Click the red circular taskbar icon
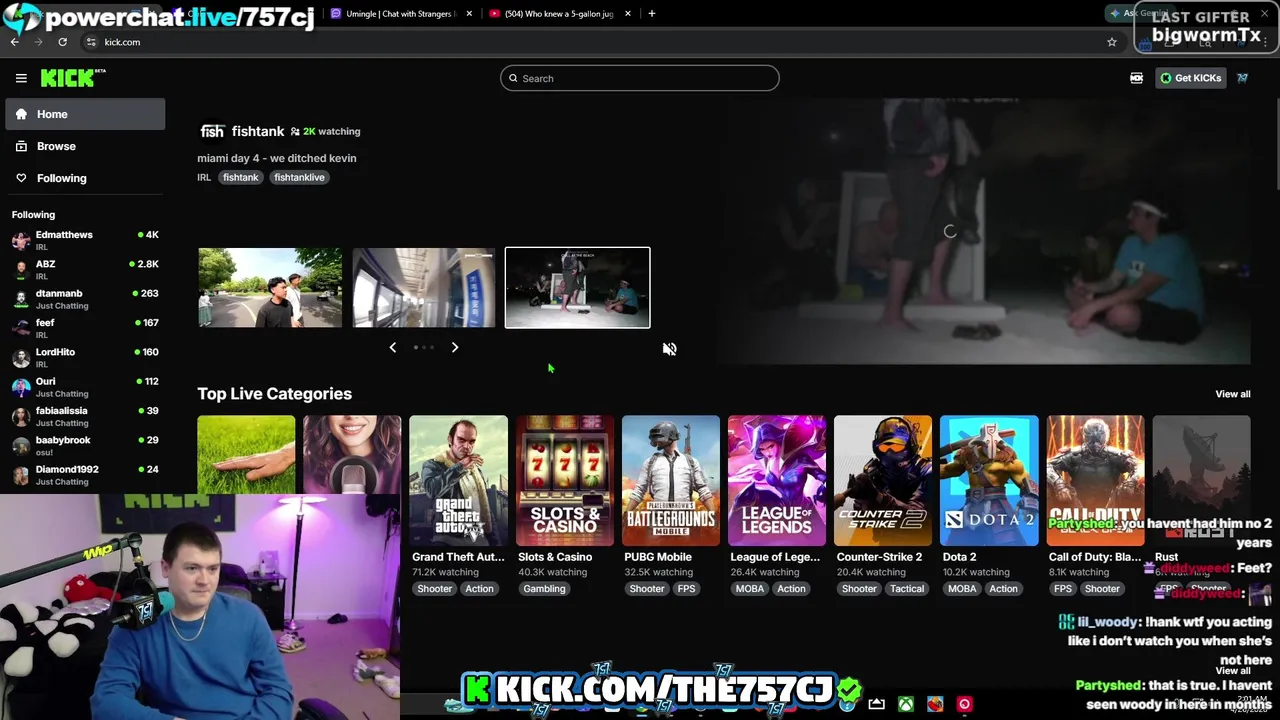 [x=964, y=704]
